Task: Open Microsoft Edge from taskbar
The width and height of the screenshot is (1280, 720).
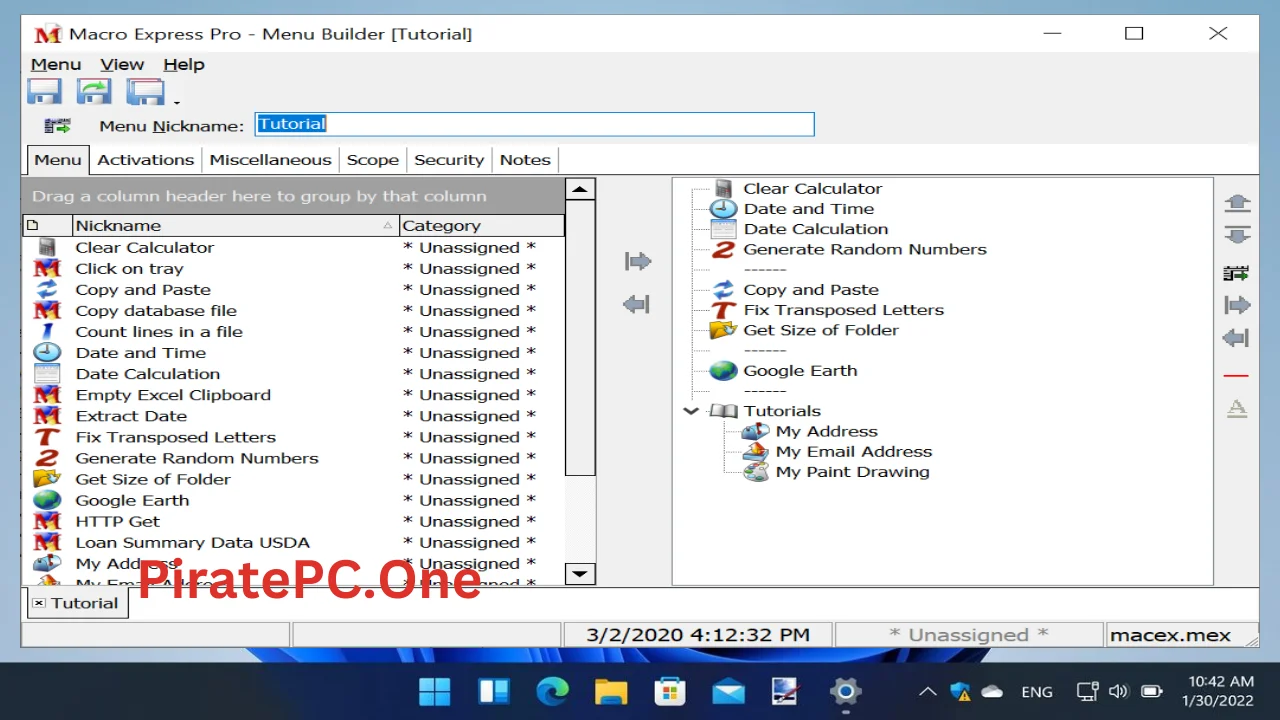Action: [552, 691]
